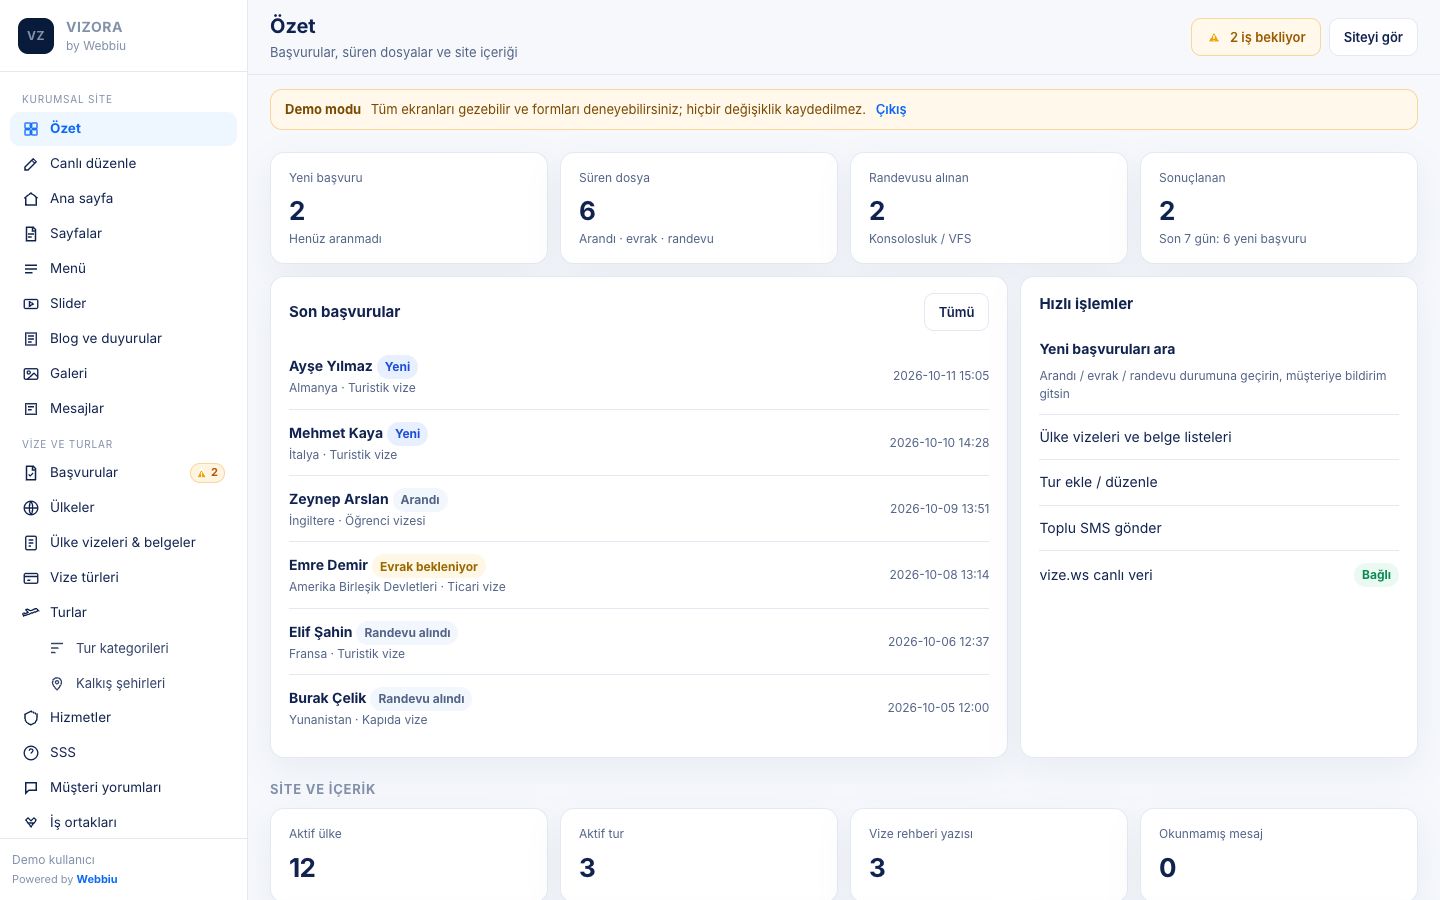1440x900 pixels.
Task: Open Ülke vizeleri ve belge listeleri
Action: [1219, 437]
